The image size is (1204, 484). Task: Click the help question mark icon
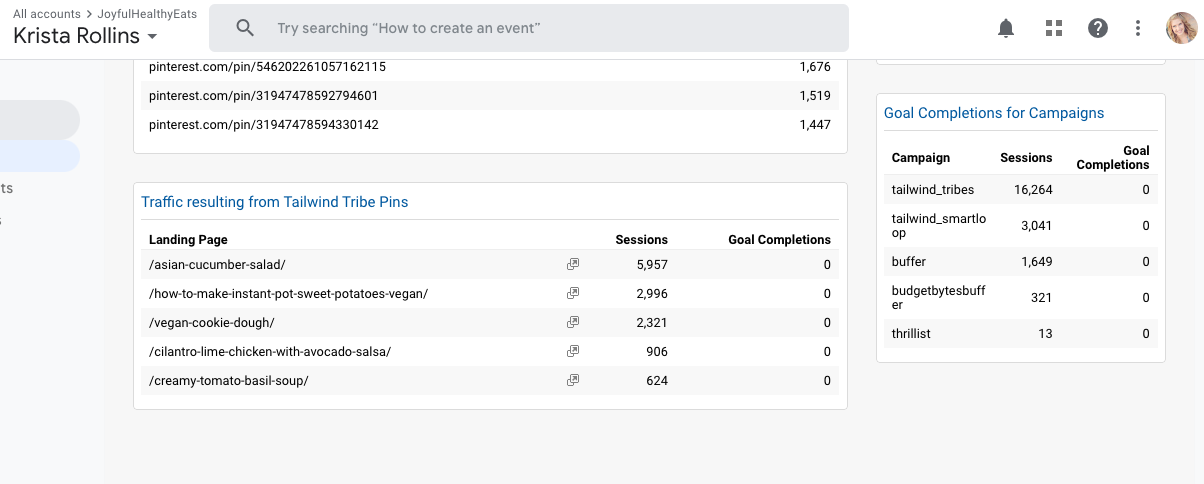pyautogui.click(x=1098, y=28)
